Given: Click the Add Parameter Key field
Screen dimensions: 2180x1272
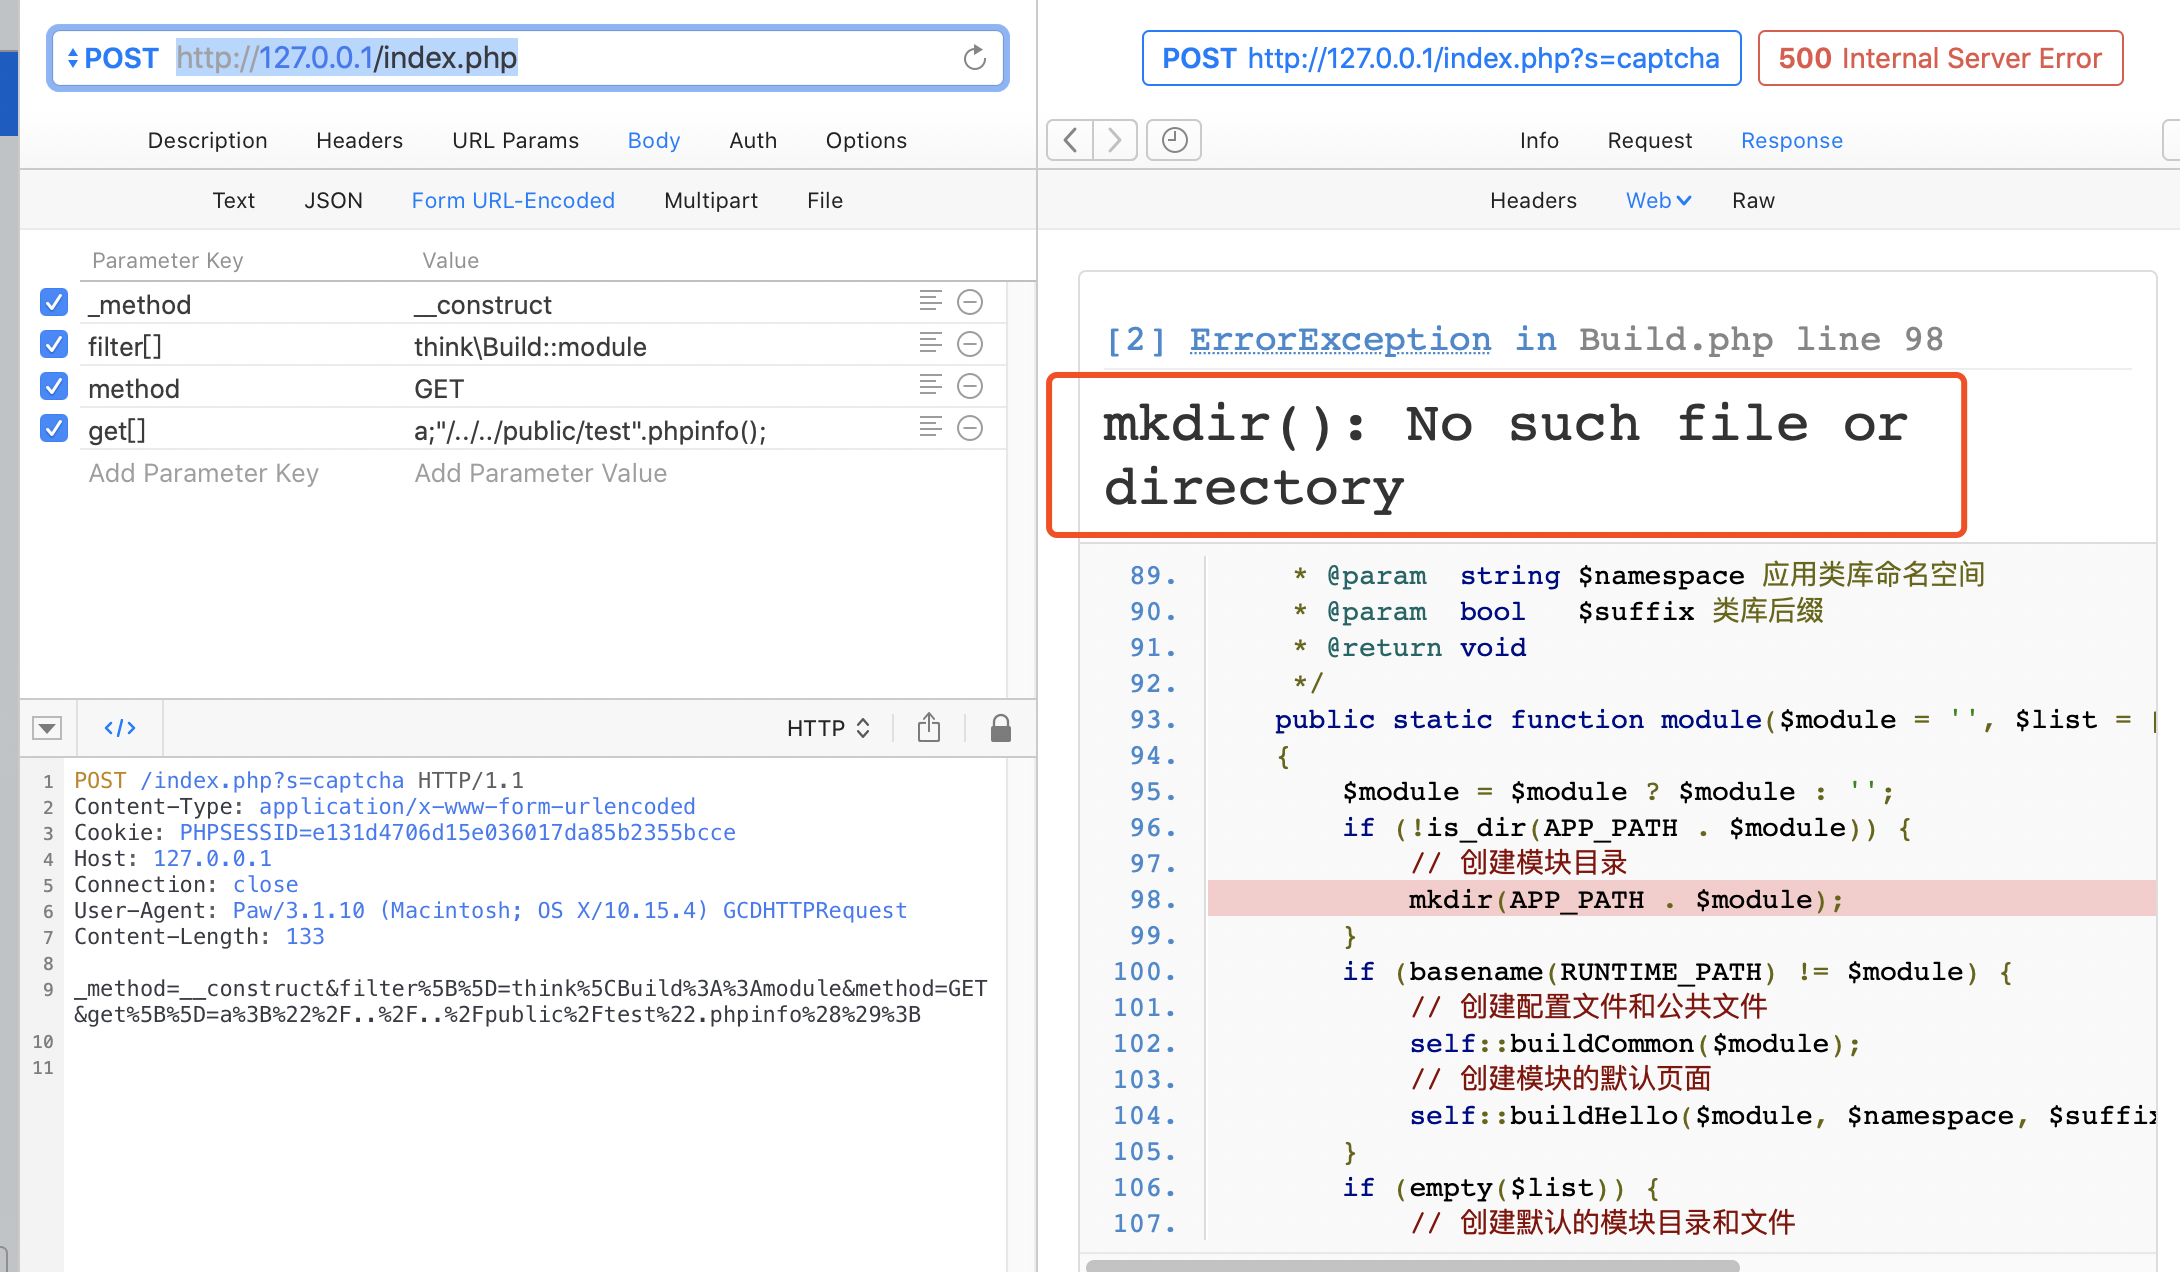Looking at the screenshot, I should (204, 473).
